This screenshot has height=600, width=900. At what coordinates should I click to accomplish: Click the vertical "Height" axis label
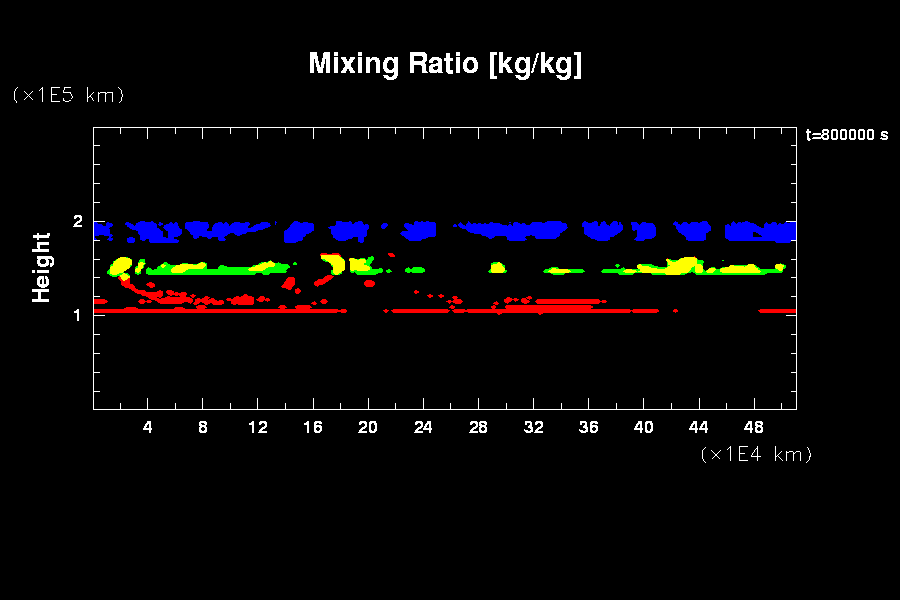pos(41,267)
